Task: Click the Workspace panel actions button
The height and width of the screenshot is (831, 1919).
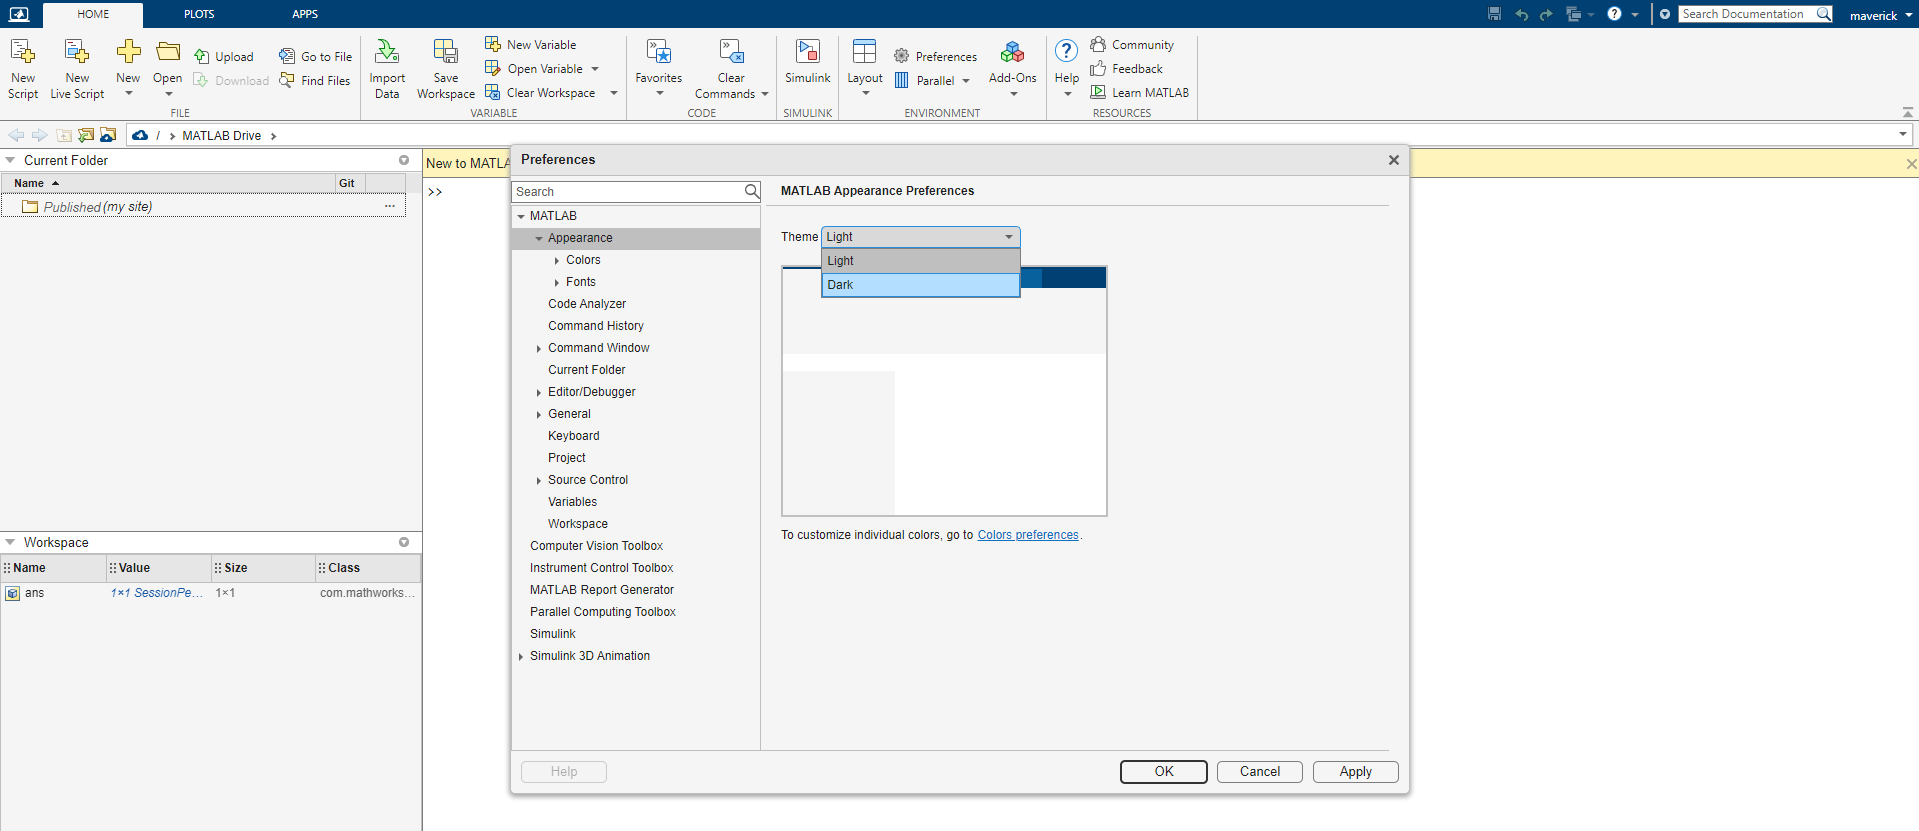Action: point(404,542)
